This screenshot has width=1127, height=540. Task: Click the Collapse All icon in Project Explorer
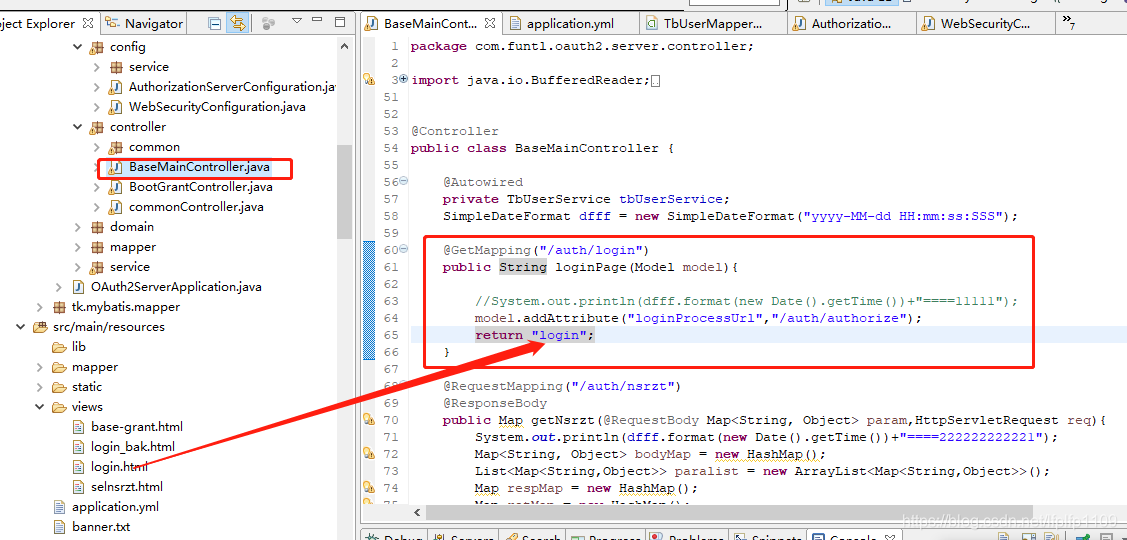tap(214, 24)
